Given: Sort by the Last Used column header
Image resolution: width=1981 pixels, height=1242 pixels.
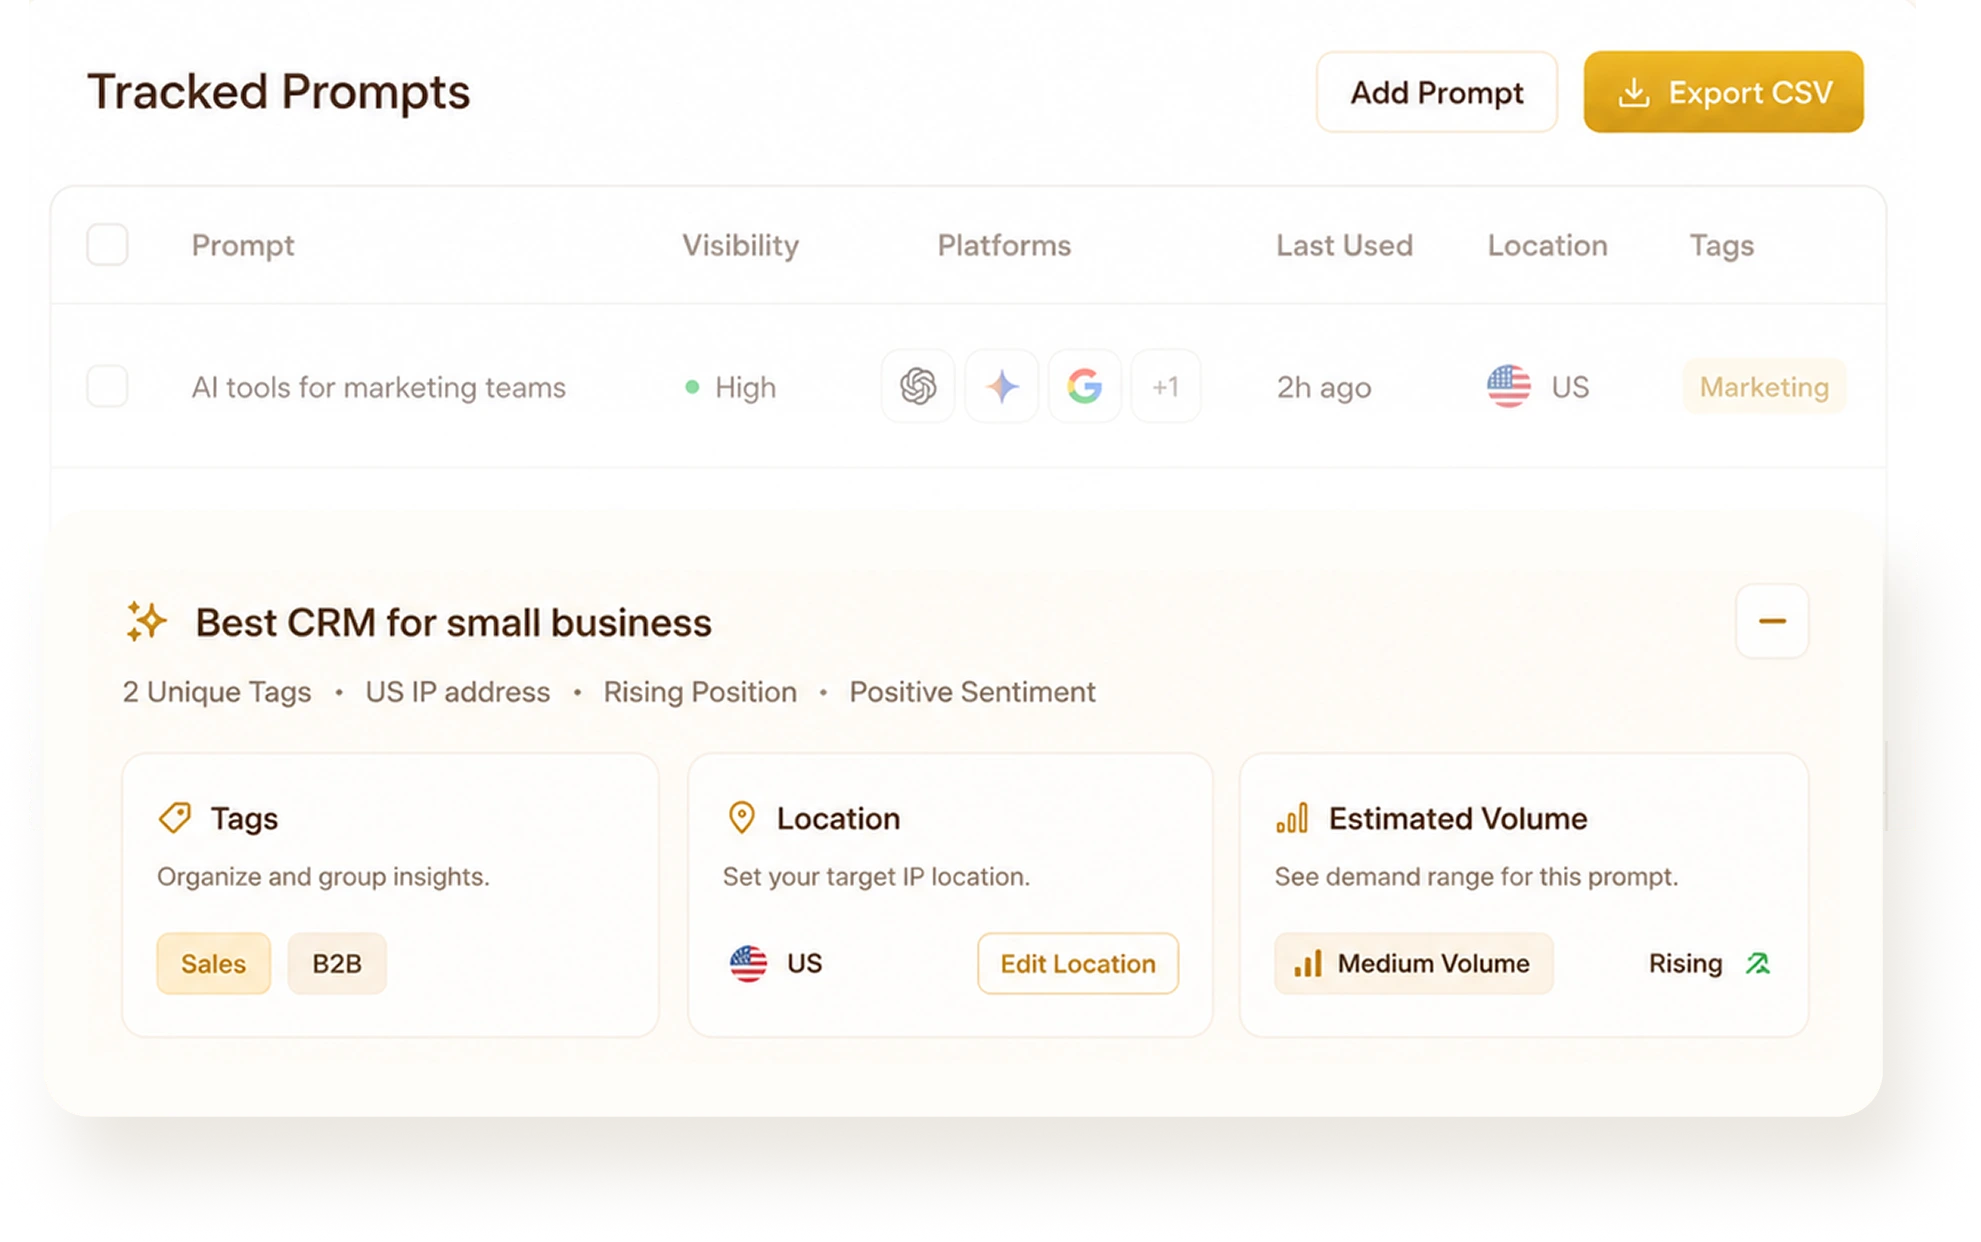Looking at the screenshot, I should 1344,245.
